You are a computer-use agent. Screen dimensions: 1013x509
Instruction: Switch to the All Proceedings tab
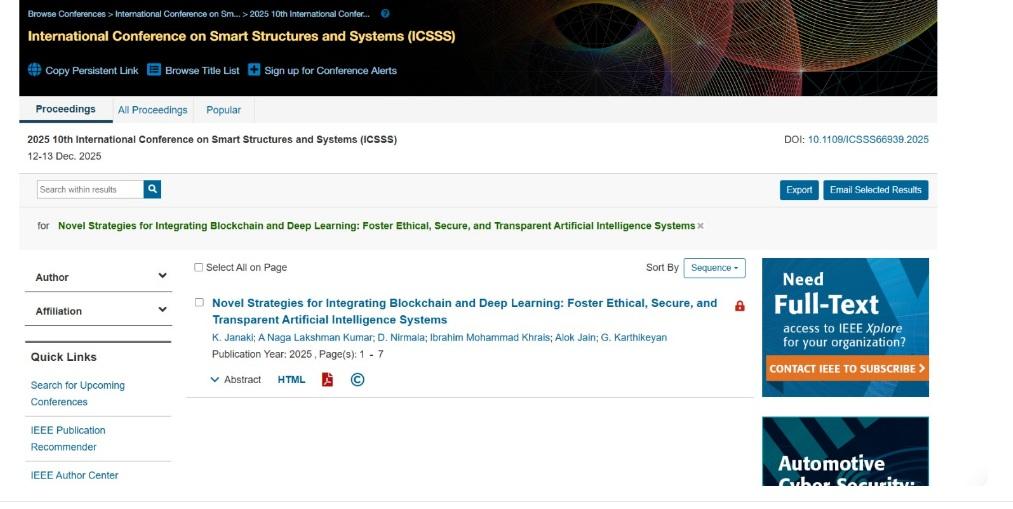click(x=152, y=110)
